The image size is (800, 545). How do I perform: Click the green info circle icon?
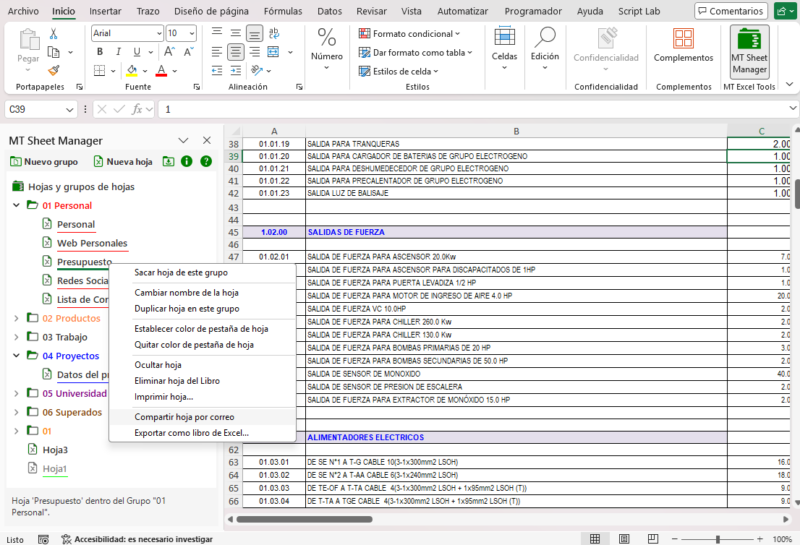[x=187, y=162]
